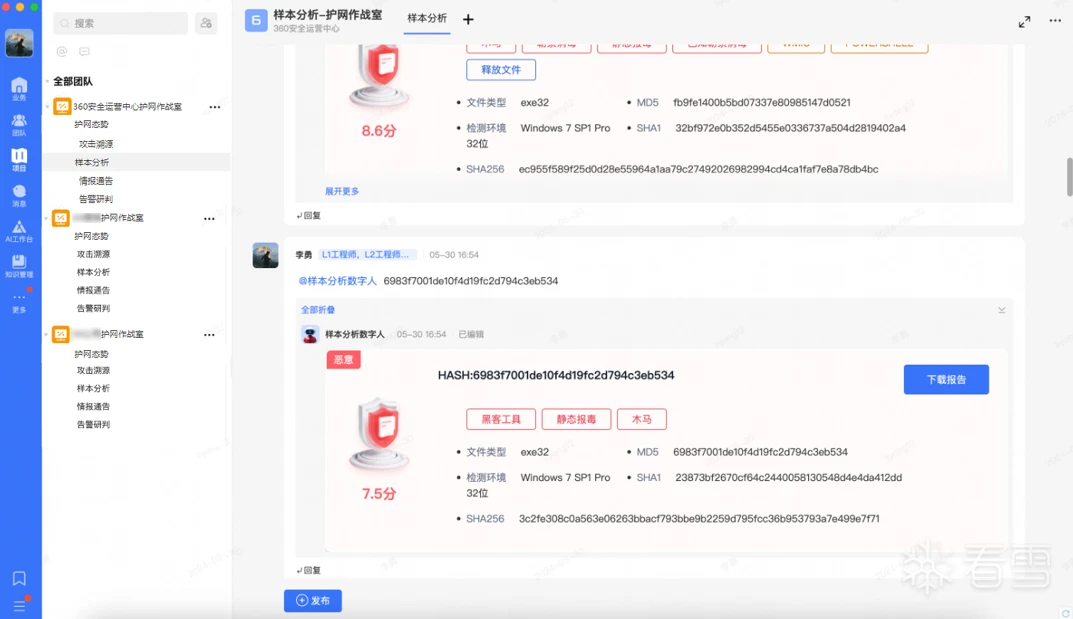
Task: Open the AI工作台 icon
Action: point(19,231)
